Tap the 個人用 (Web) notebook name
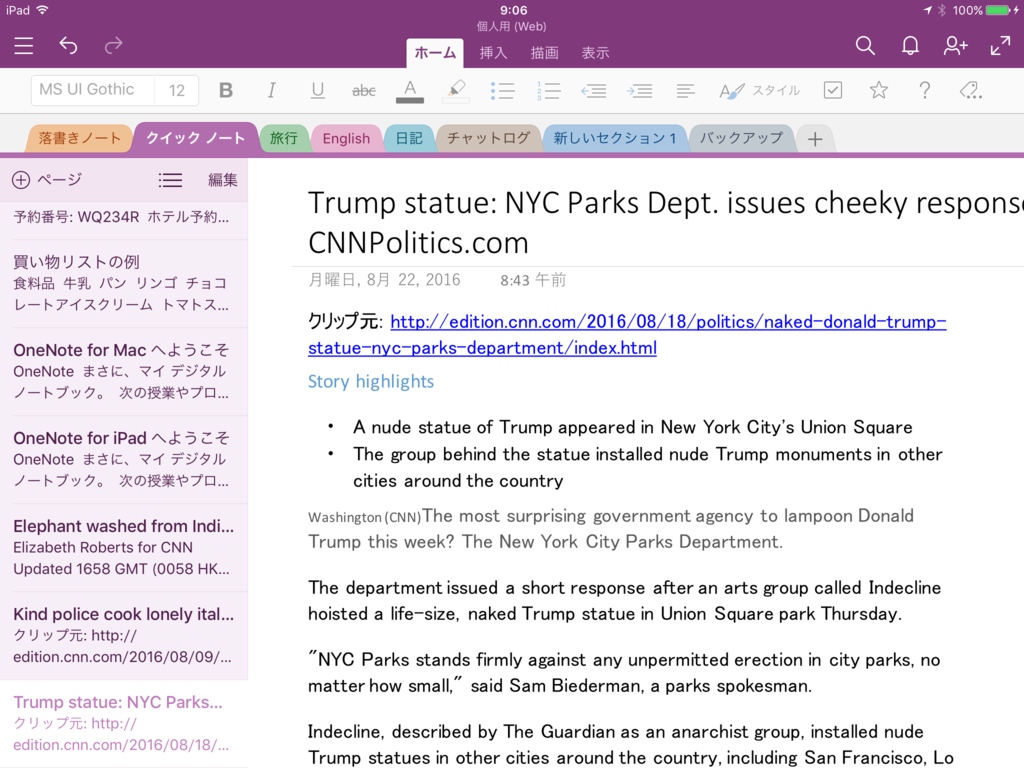The height and width of the screenshot is (768, 1024). [511, 27]
